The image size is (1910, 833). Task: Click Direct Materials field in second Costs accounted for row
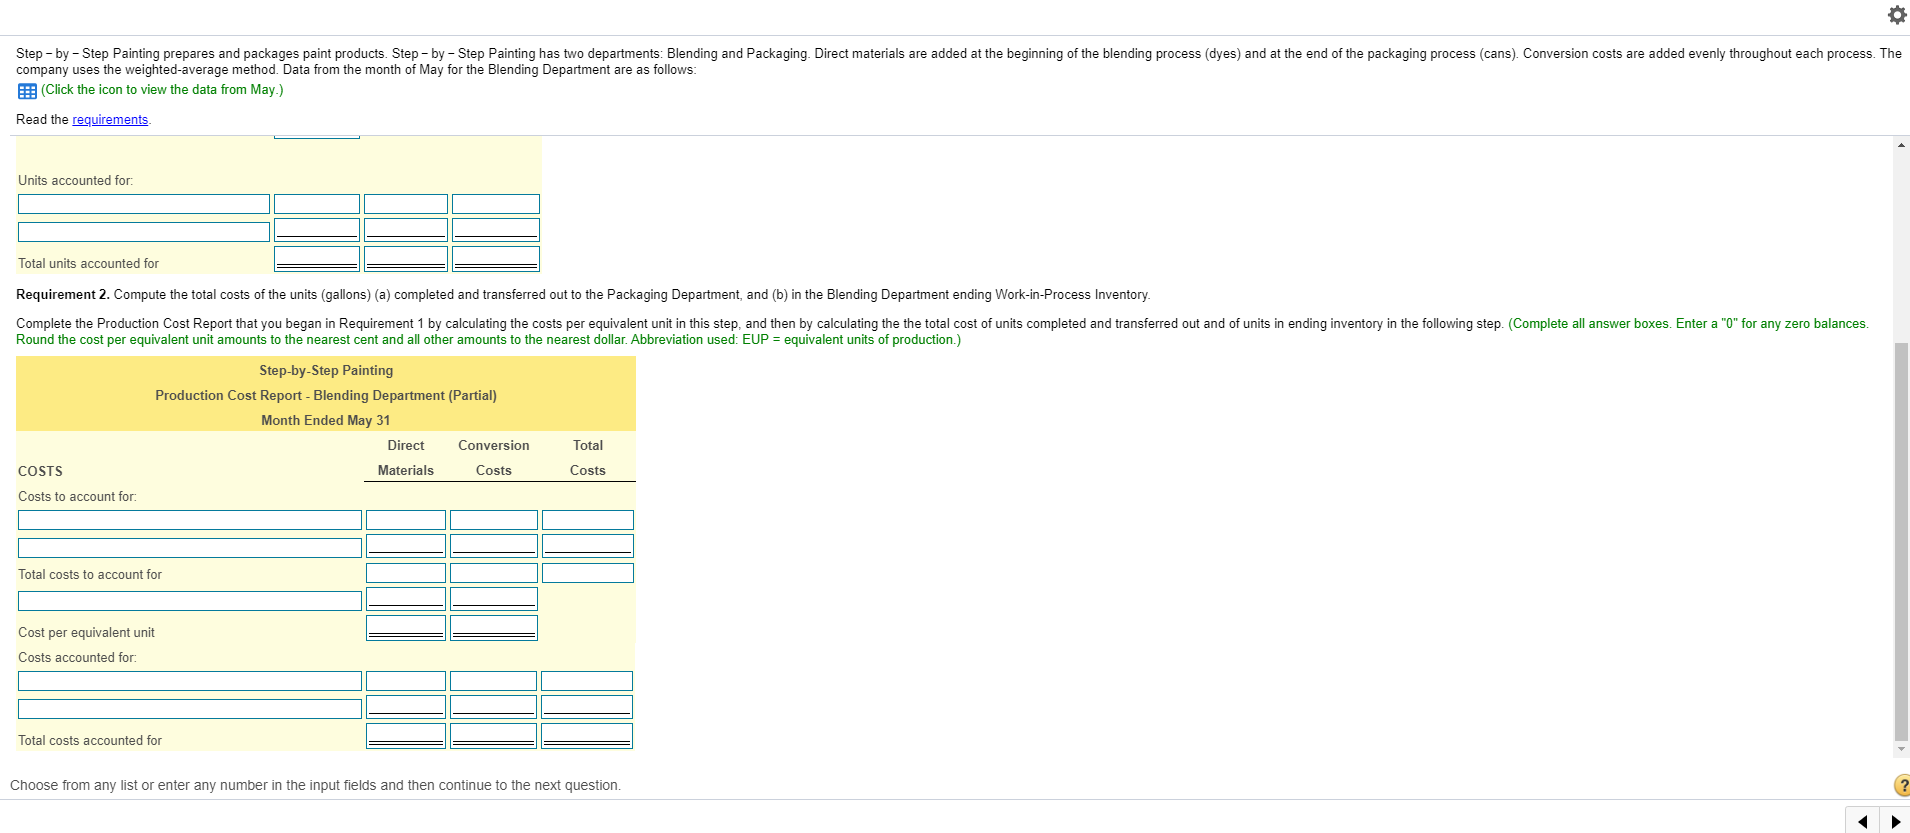pos(406,707)
